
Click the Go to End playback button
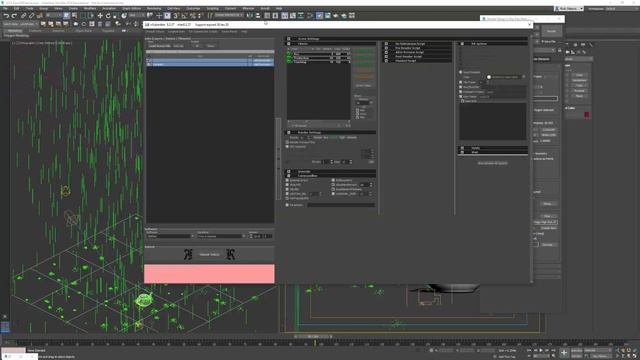pos(553,350)
